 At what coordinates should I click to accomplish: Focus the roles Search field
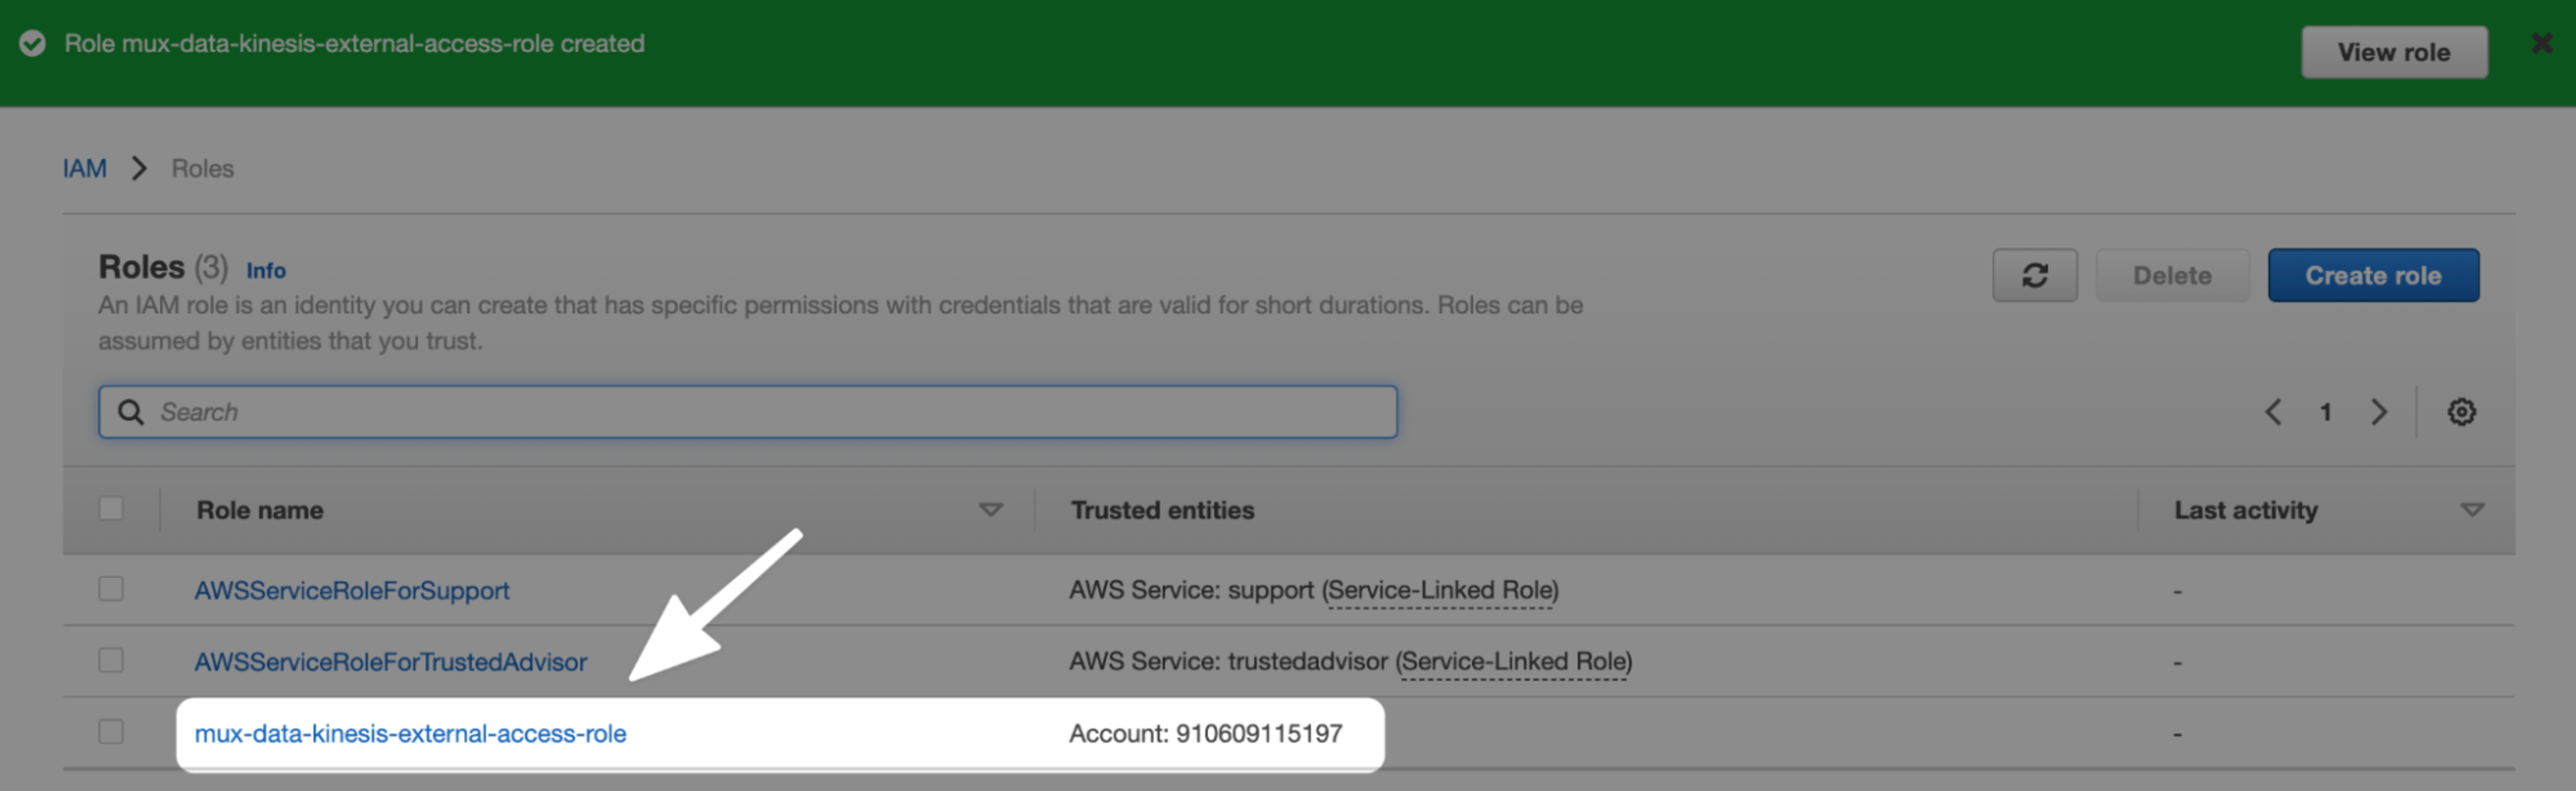[x=747, y=412]
